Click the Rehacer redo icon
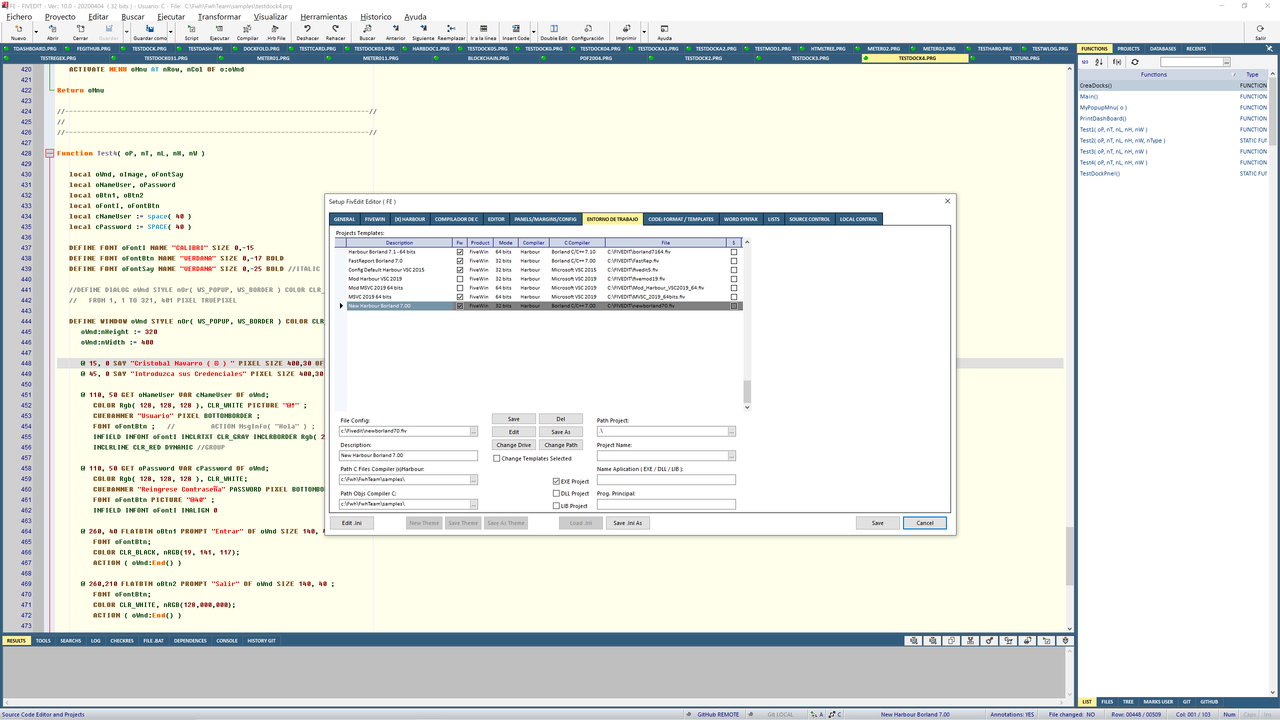This screenshot has height=720, width=1280. [x=336, y=31]
